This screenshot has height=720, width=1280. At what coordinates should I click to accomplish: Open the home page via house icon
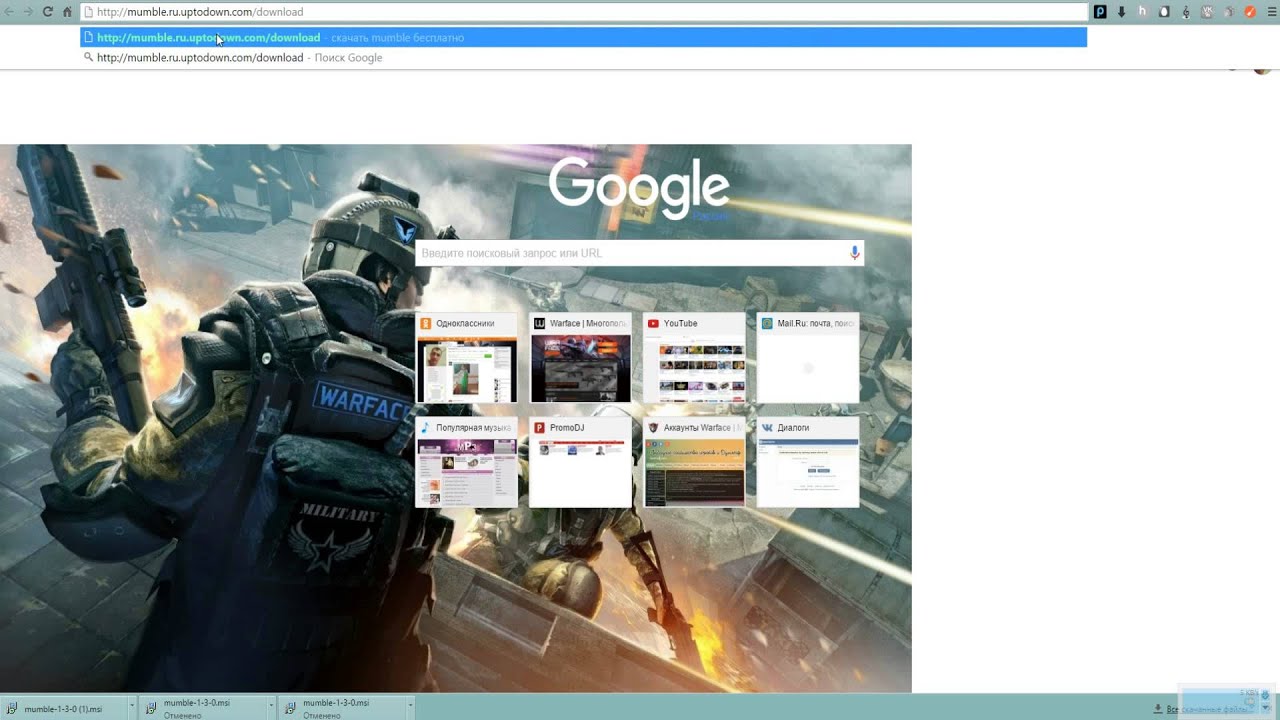[x=67, y=12]
